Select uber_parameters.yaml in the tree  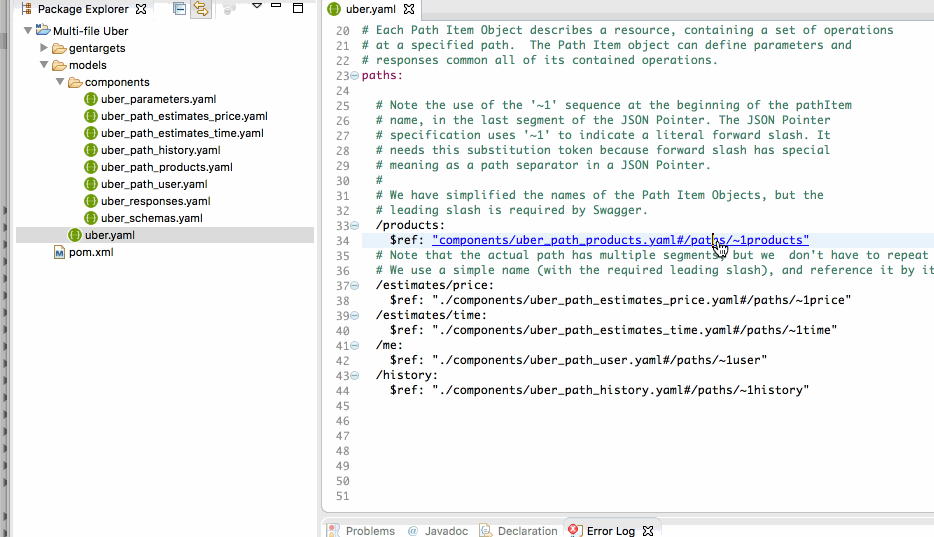click(158, 99)
